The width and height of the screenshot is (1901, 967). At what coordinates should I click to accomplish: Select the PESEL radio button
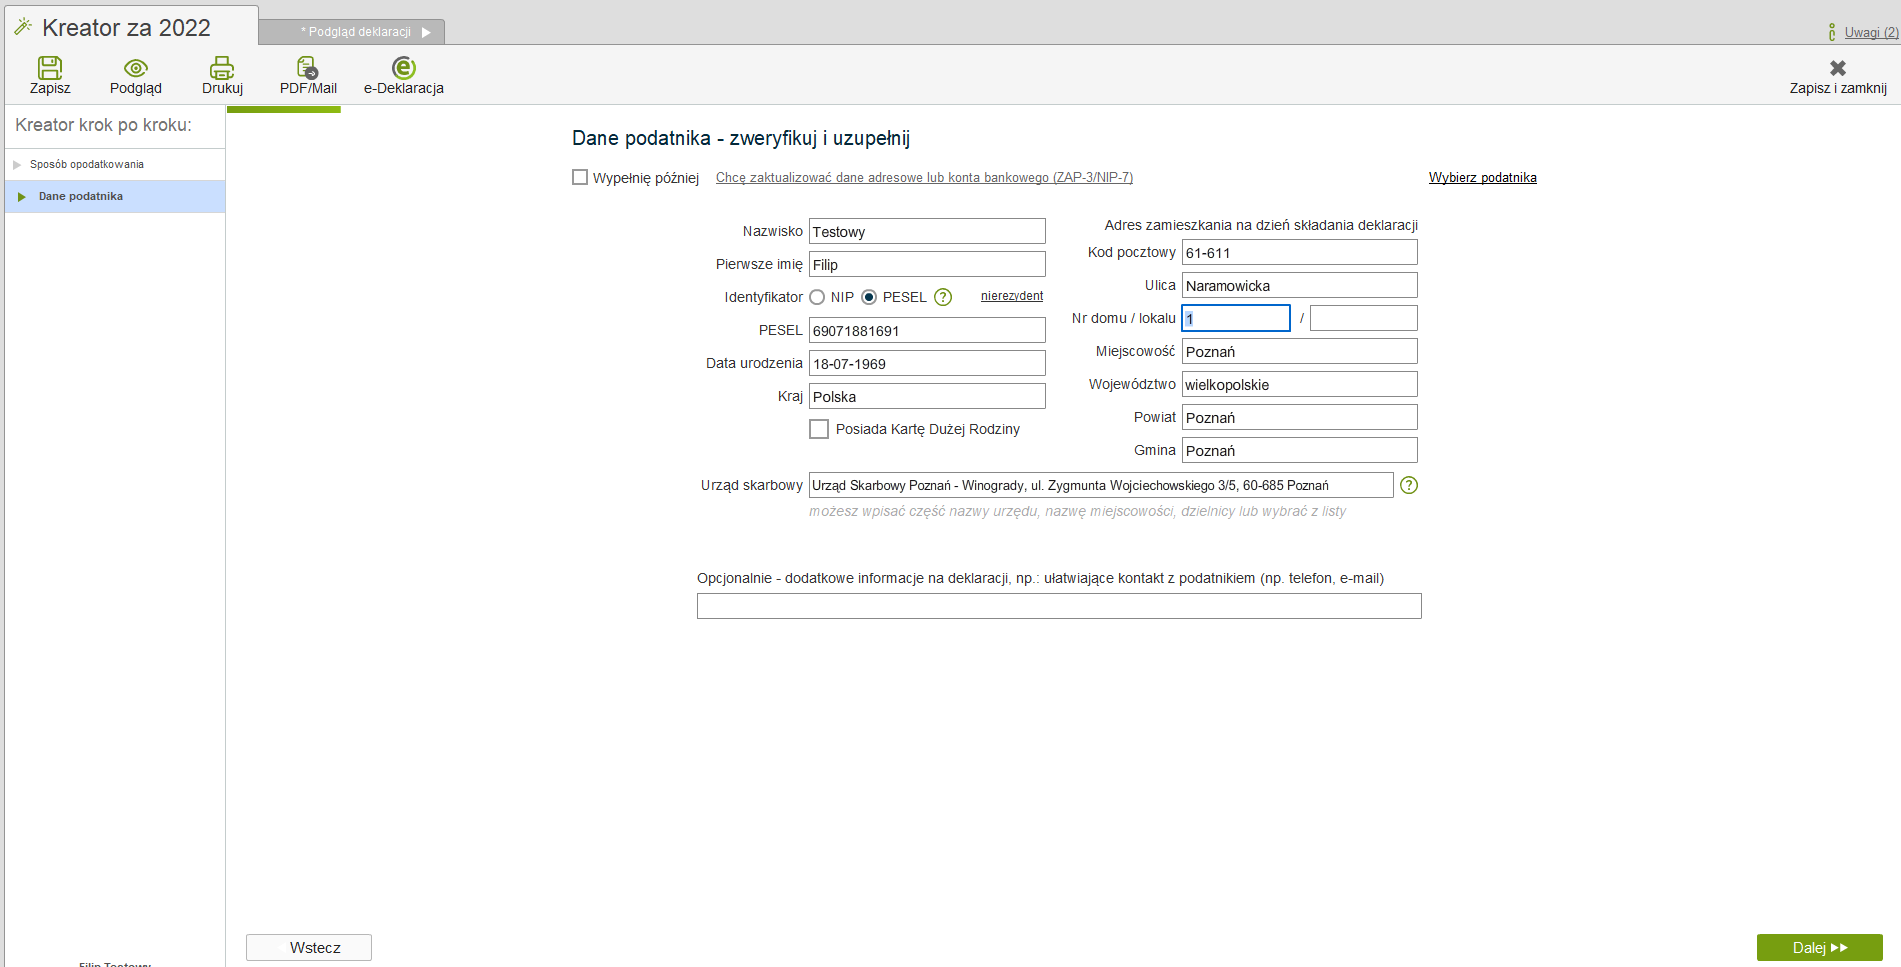tap(869, 297)
